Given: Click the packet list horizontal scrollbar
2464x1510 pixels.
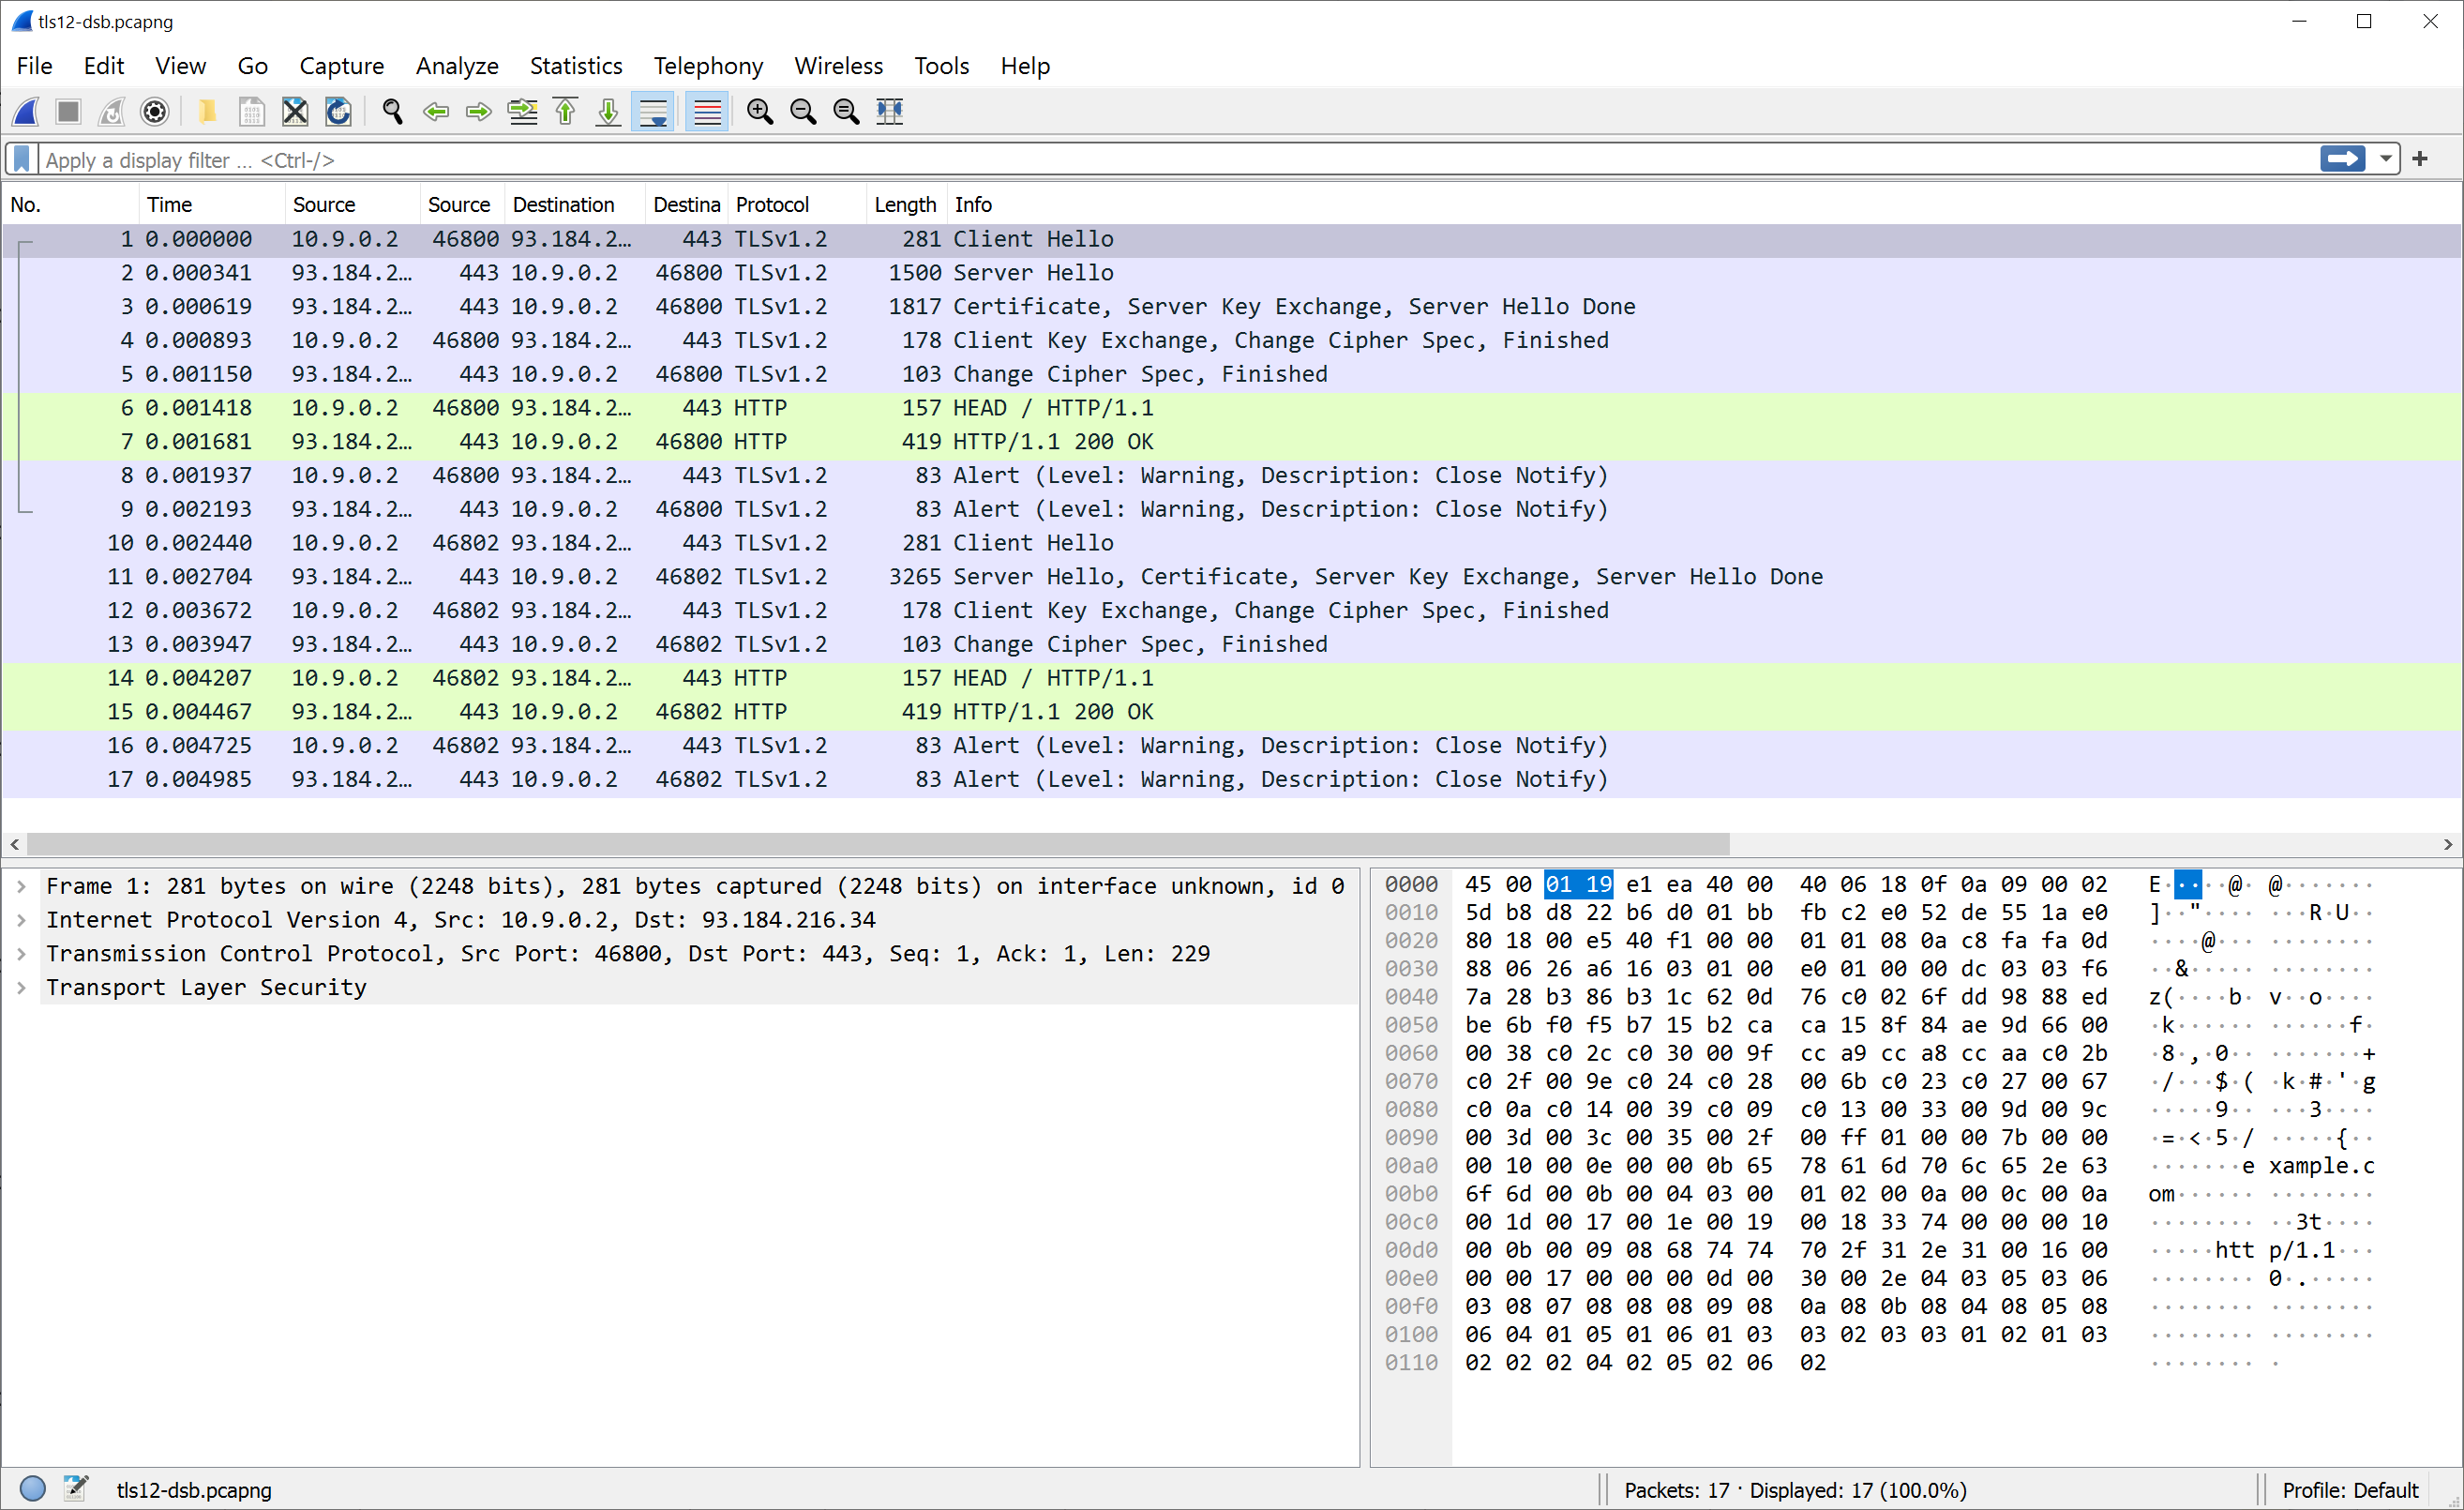Looking at the screenshot, I should click(x=877, y=844).
